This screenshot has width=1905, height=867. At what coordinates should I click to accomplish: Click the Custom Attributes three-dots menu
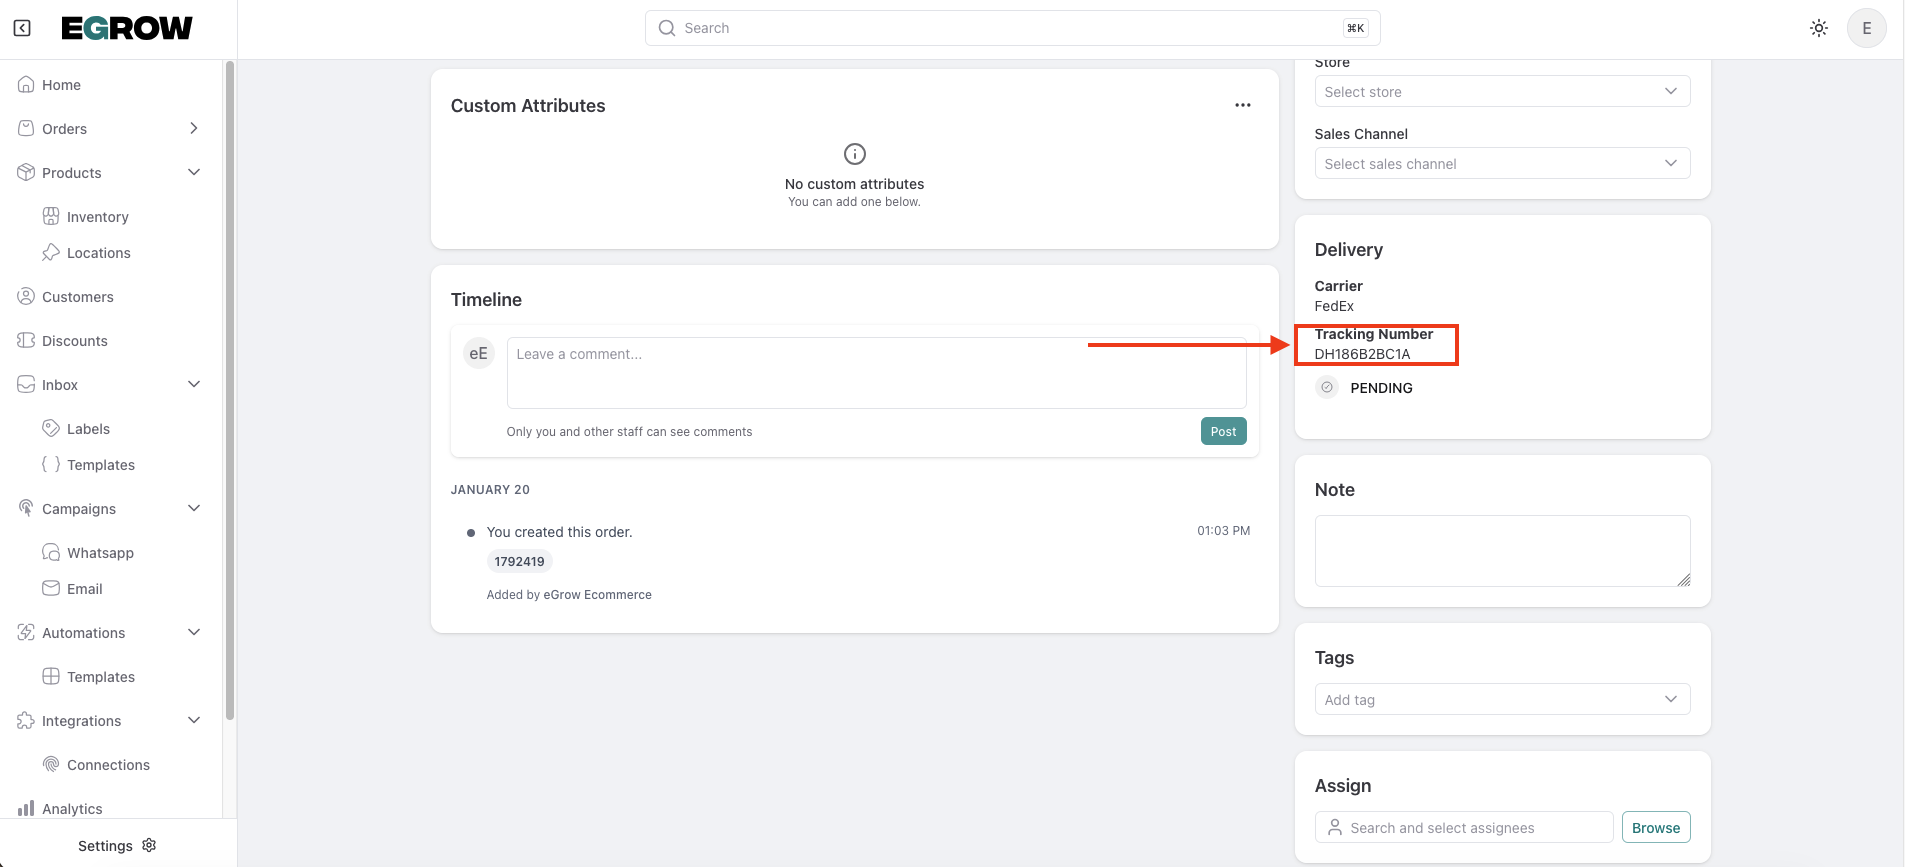pos(1242,105)
